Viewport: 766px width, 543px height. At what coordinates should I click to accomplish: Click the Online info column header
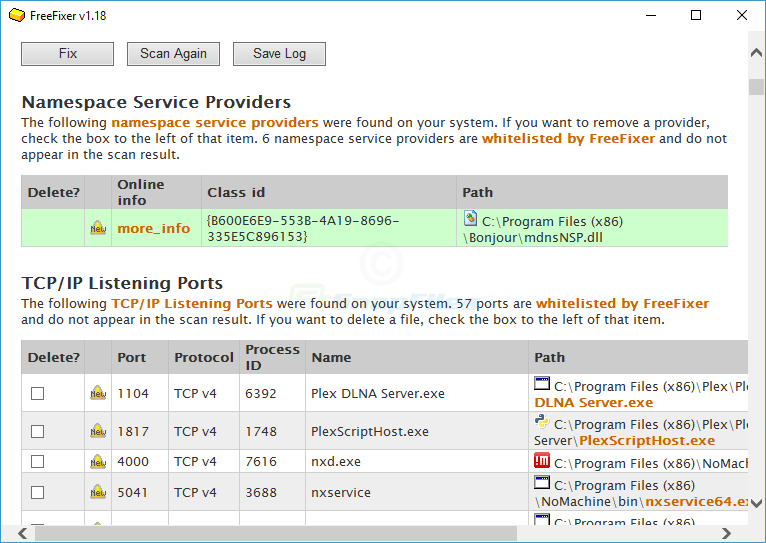tap(156, 192)
